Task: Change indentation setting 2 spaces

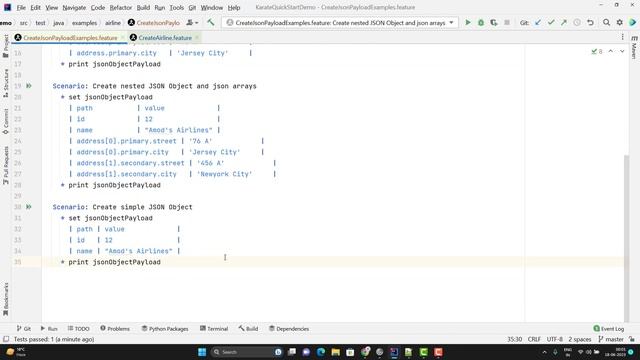Action: 580,339
